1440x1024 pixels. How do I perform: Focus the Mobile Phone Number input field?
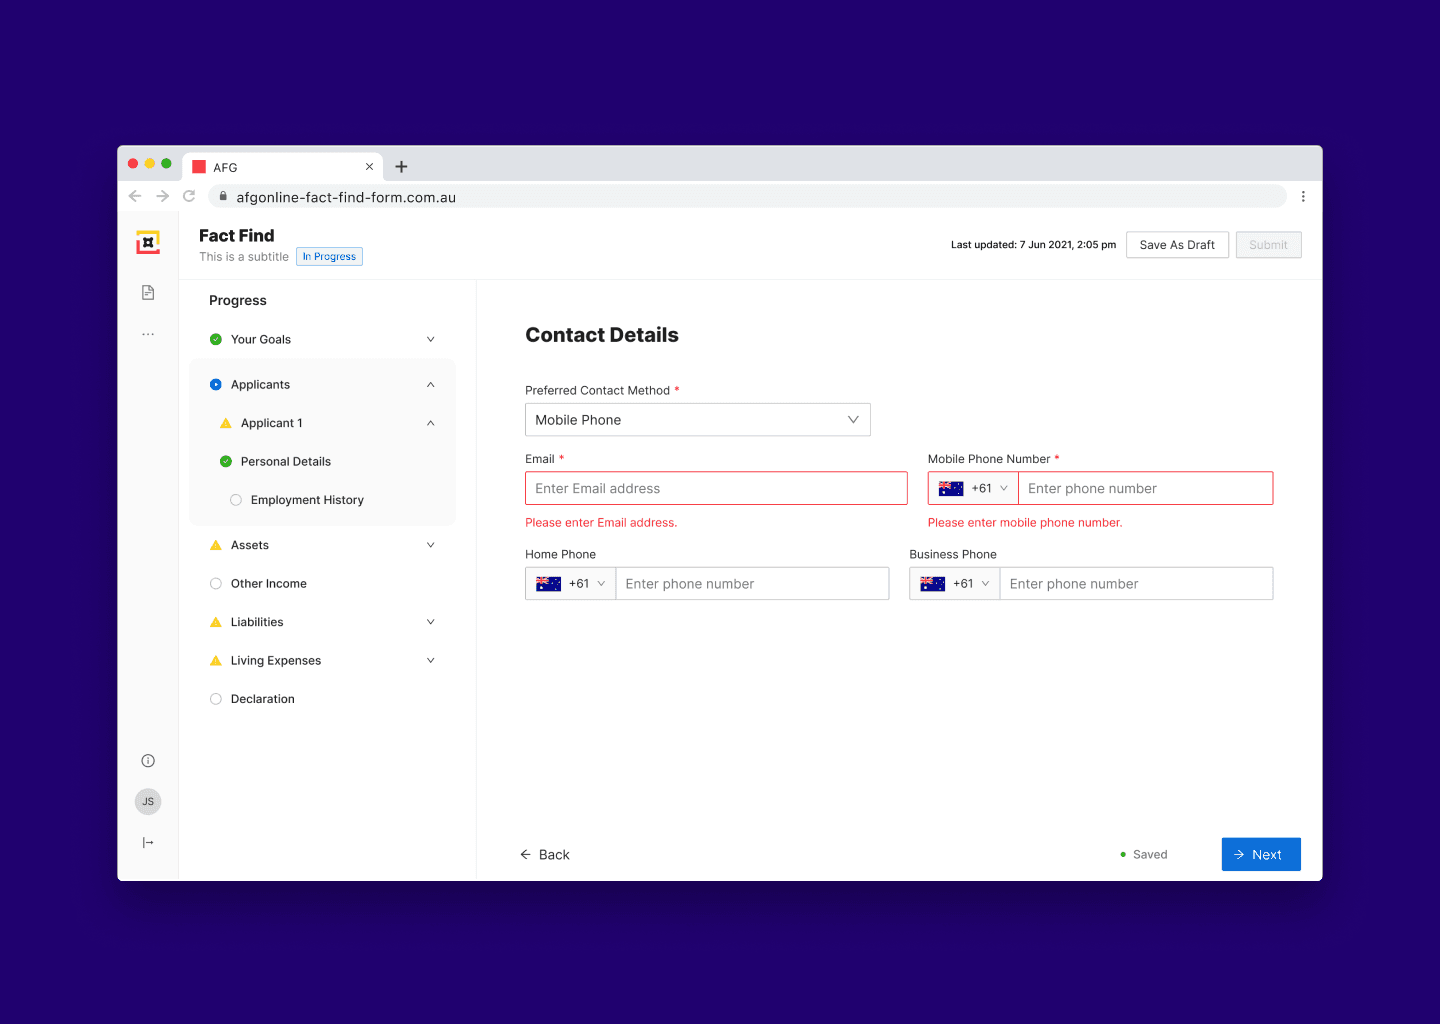[1146, 488]
